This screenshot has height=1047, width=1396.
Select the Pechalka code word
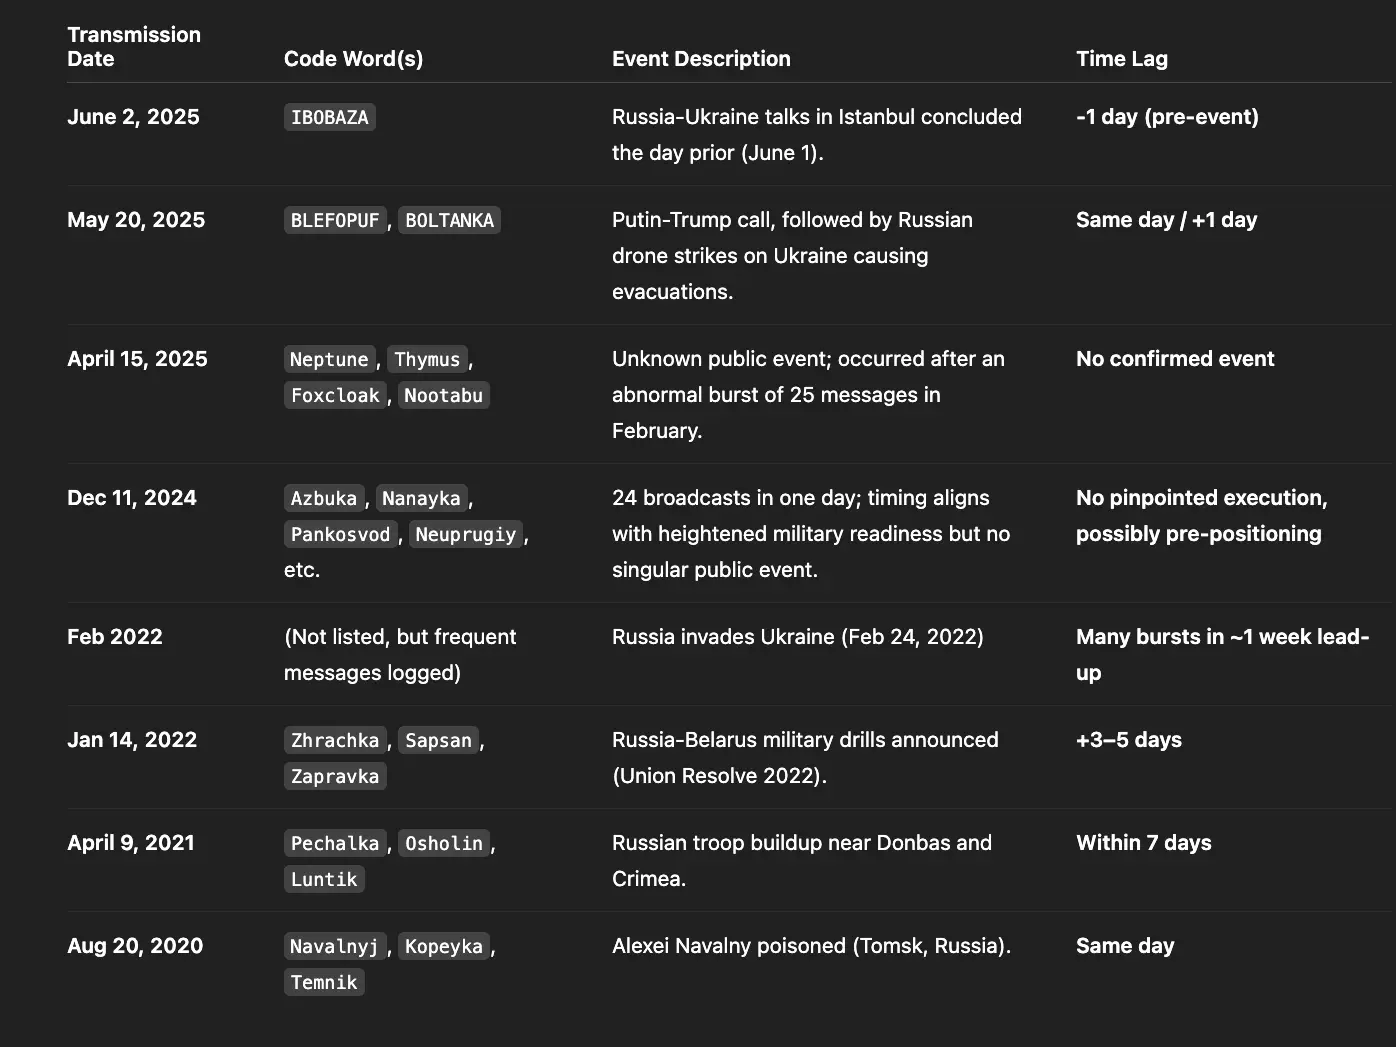[335, 844]
